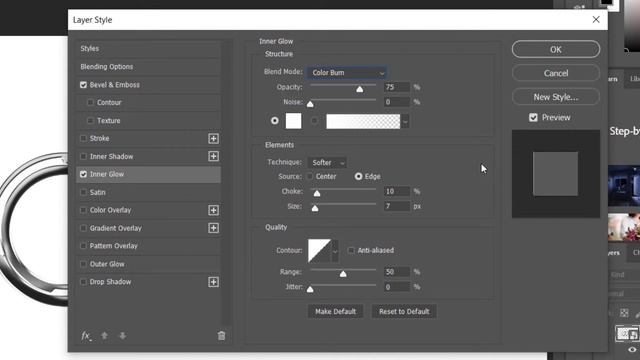Expand the gradient picker arrow
The height and width of the screenshot is (360, 640).
[x=405, y=121]
